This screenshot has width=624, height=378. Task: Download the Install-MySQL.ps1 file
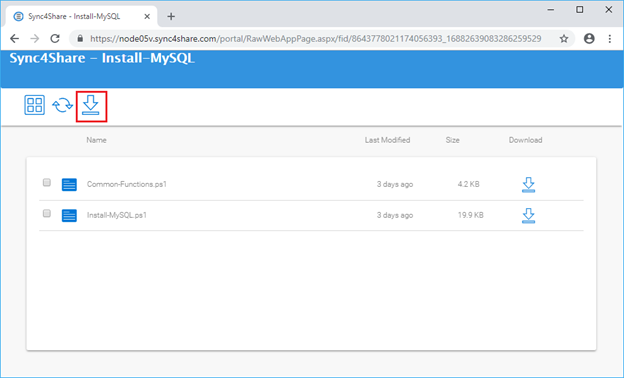point(528,215)
